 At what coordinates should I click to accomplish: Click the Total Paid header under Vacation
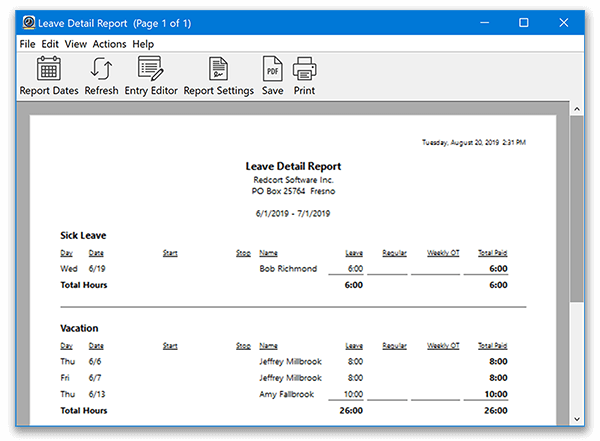[492, 346]
